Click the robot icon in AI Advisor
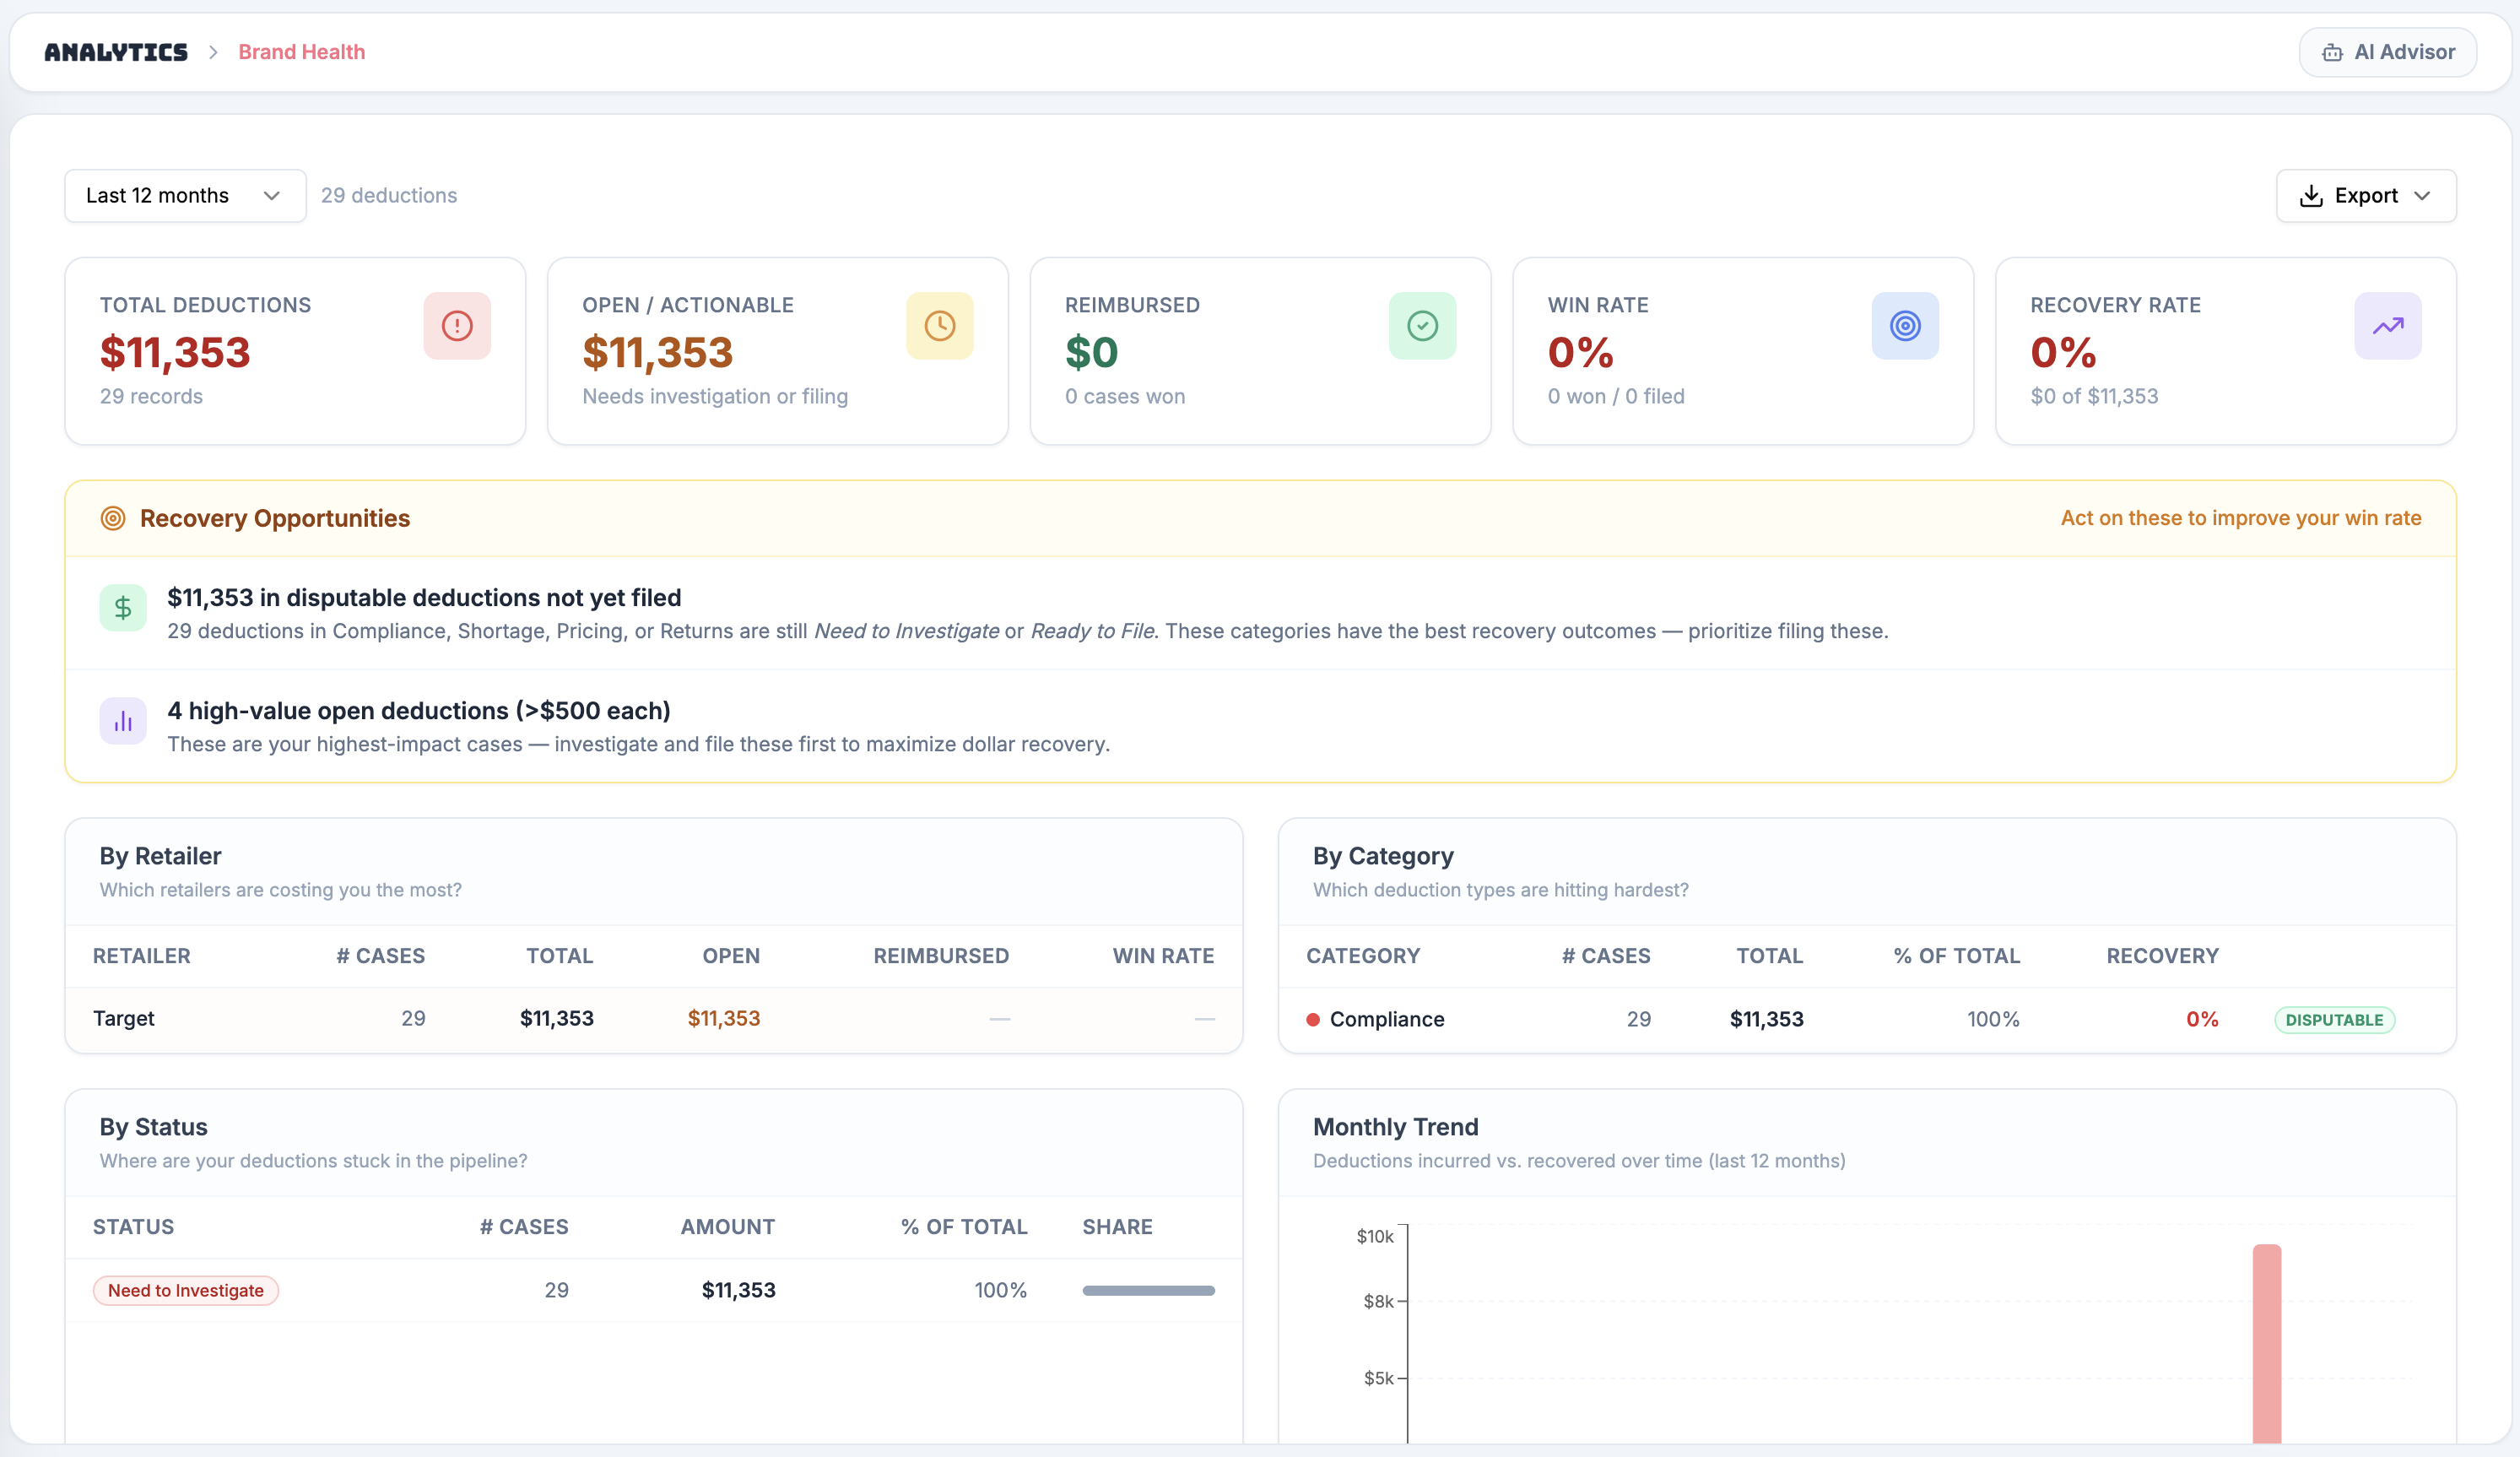This screenshot has height=1457, width=2520. coord(2332,52)
